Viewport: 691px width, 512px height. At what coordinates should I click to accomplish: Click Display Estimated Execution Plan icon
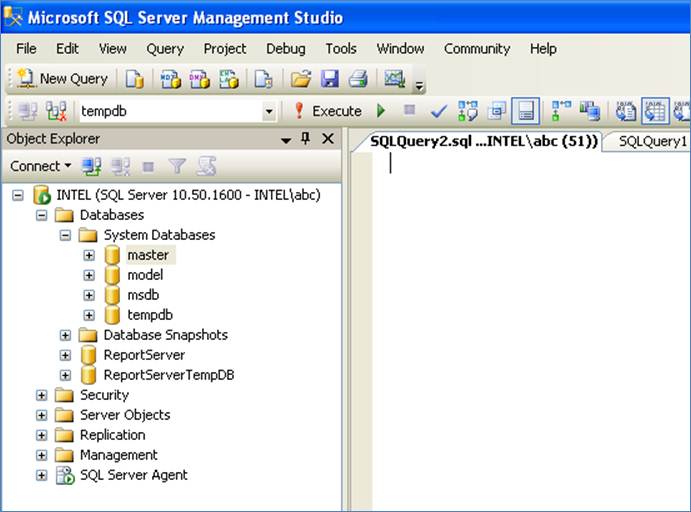click(x=468, y=111)
